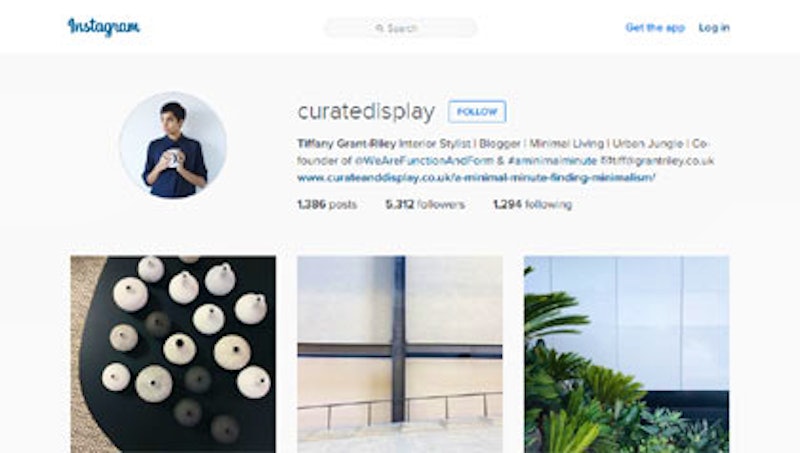The image size is (800, 453).
Task: Open the window cross frame photo
Action: 400,354
